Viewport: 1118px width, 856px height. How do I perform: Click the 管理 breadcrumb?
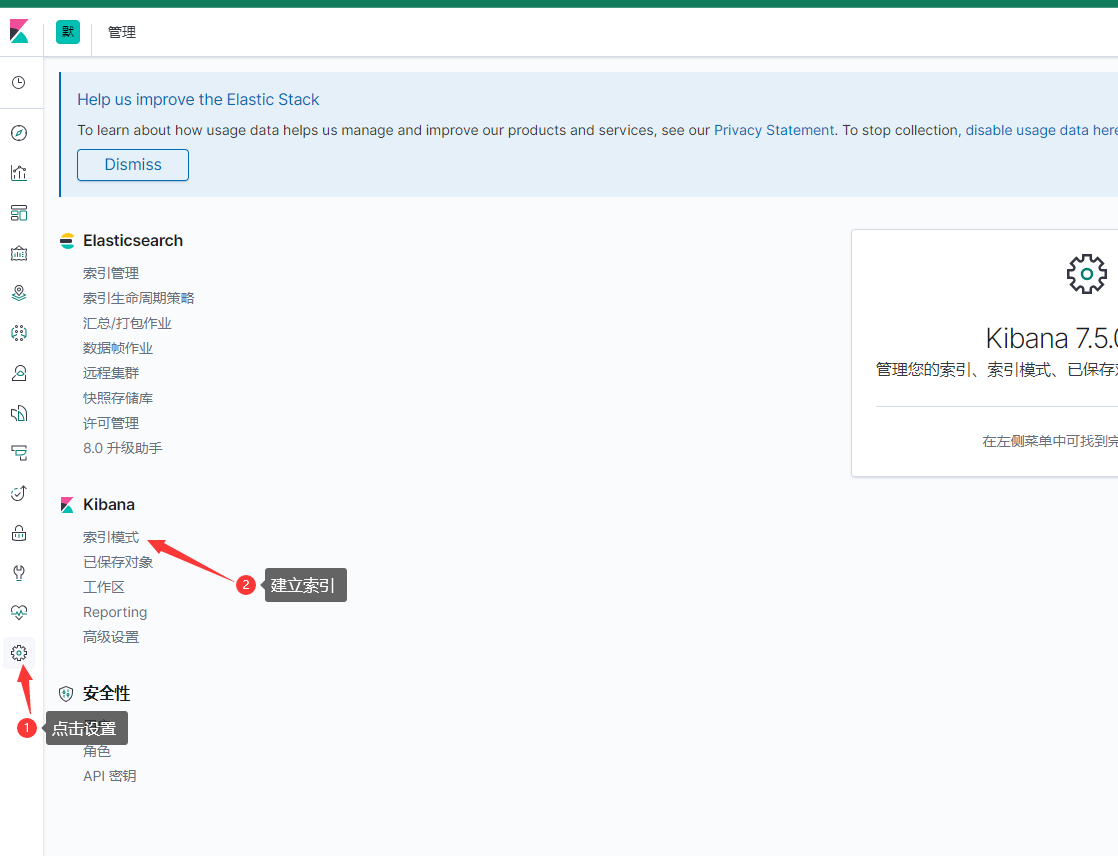[122, 32]
